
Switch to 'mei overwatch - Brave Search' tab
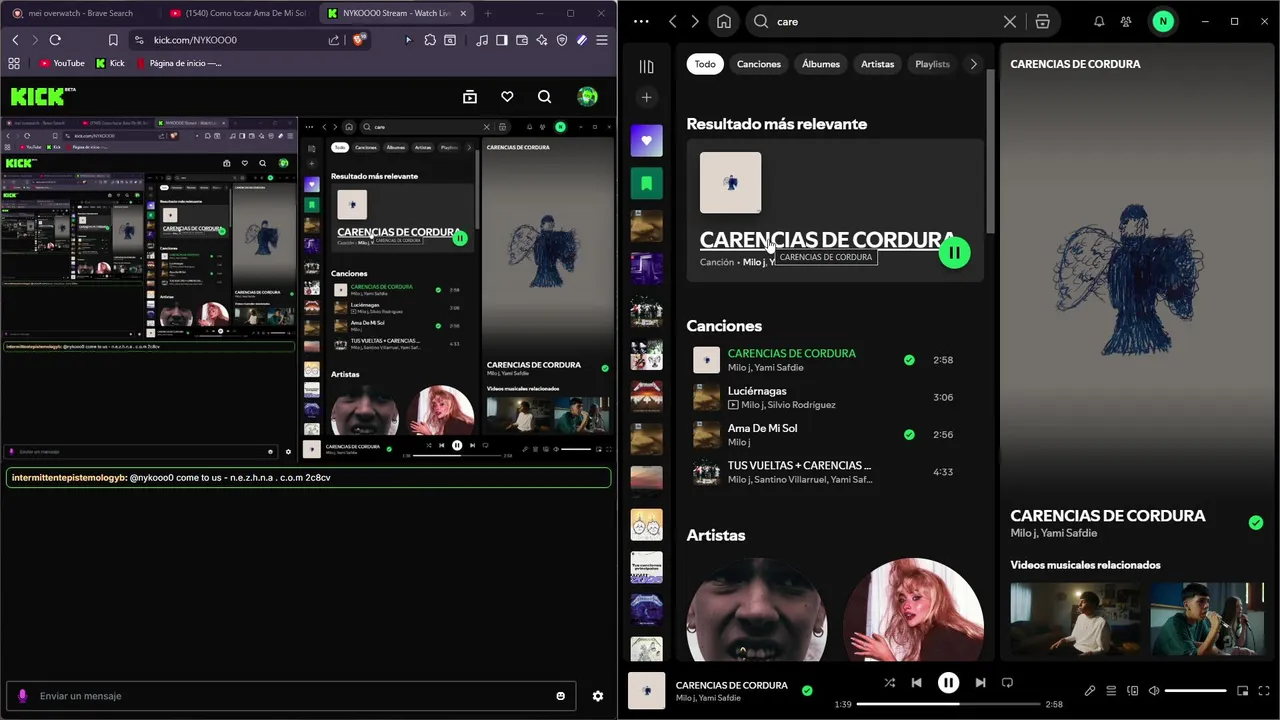point(80,13)
